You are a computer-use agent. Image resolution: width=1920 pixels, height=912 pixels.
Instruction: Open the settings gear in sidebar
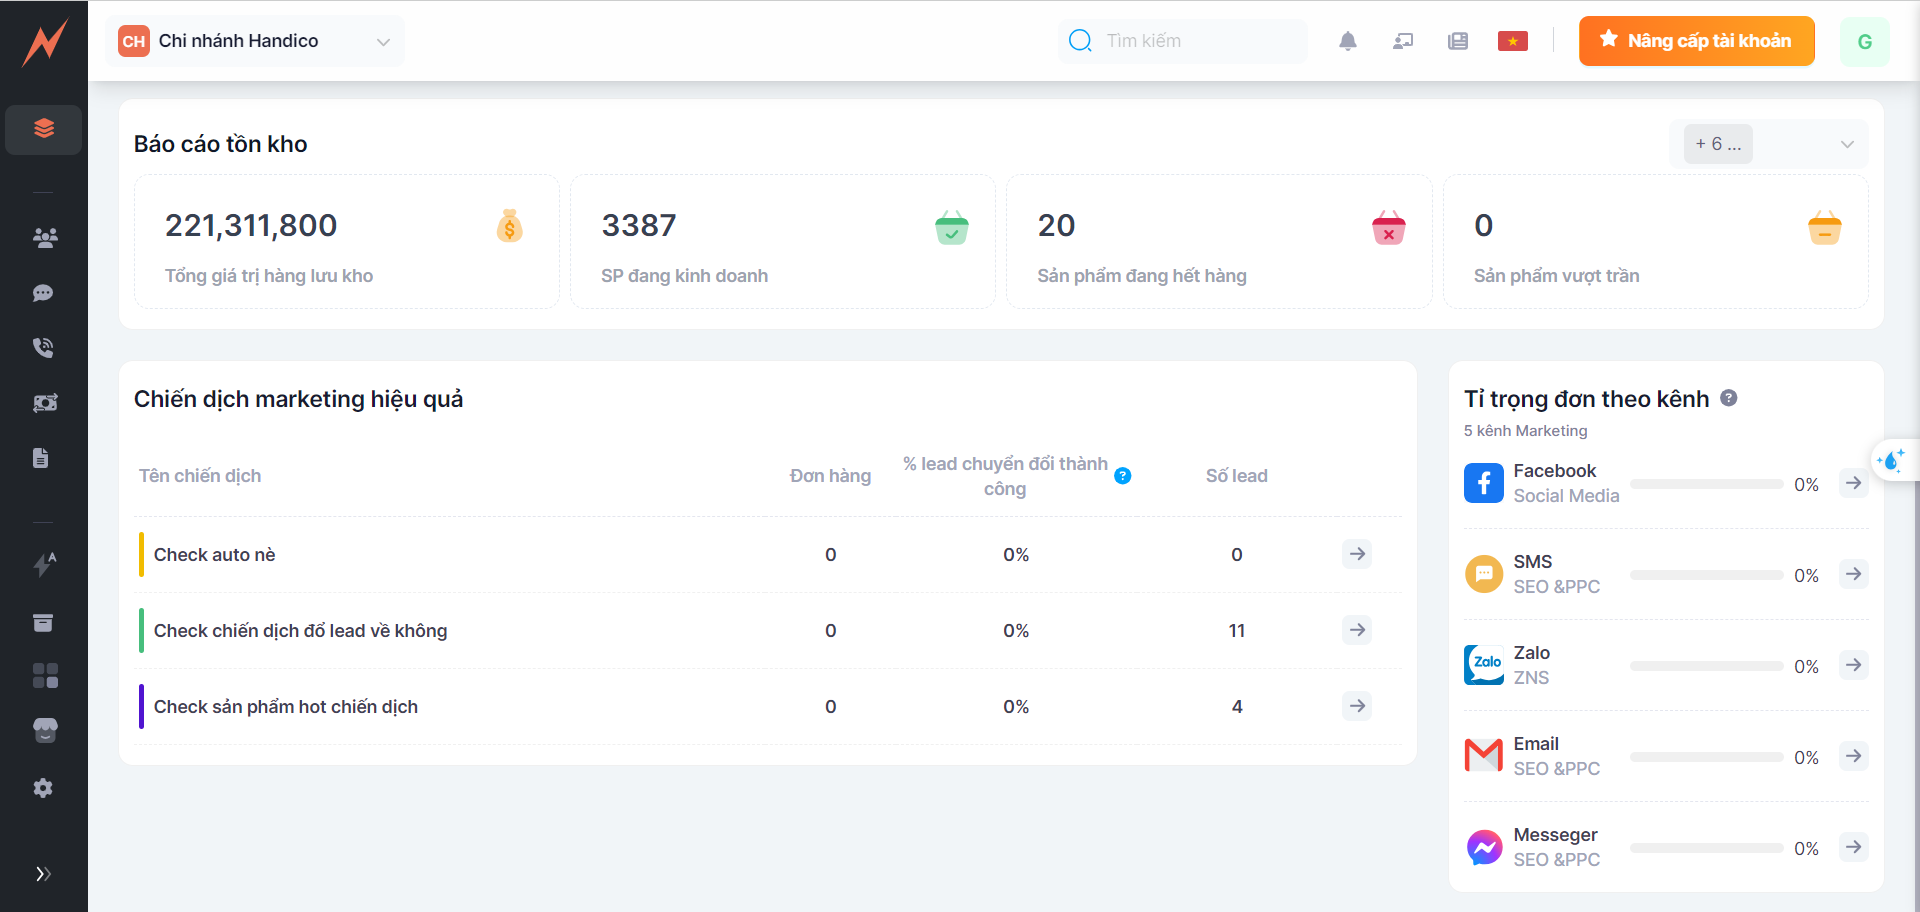coord(43,788)
